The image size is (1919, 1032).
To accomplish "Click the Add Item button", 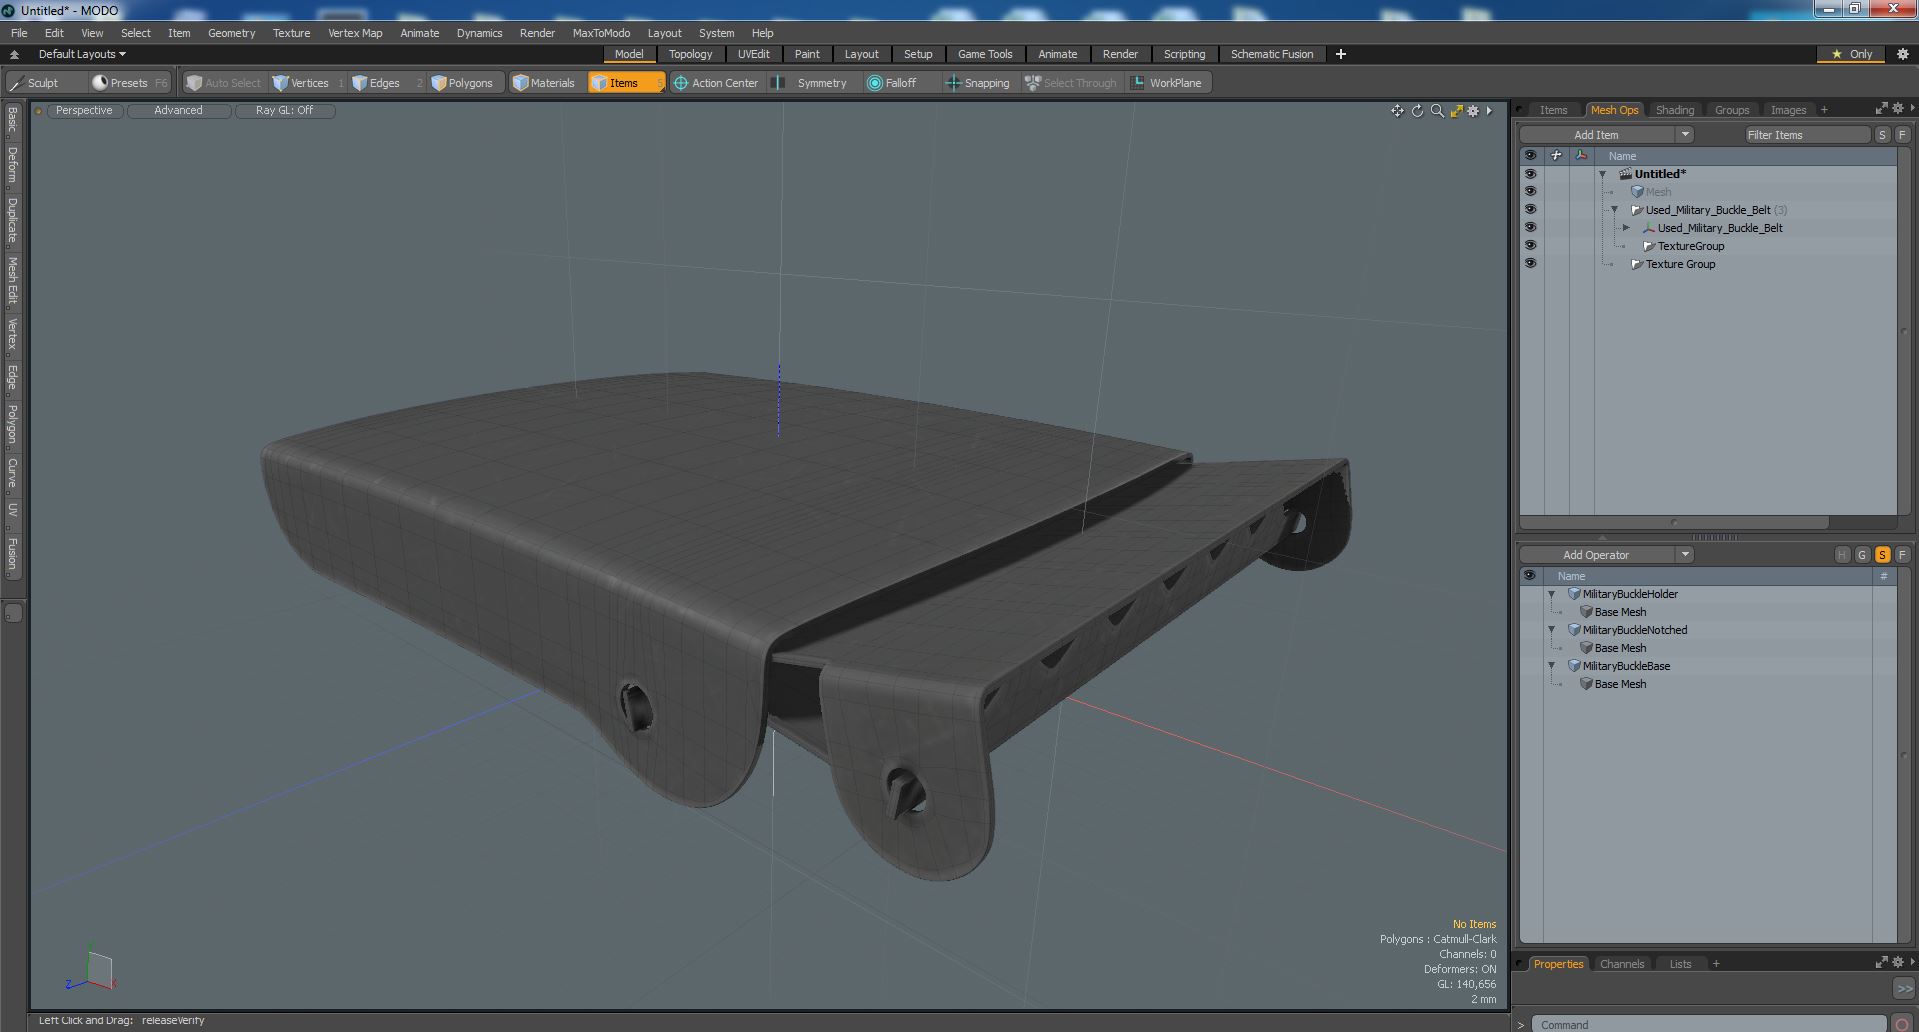I will point(1596,135).
